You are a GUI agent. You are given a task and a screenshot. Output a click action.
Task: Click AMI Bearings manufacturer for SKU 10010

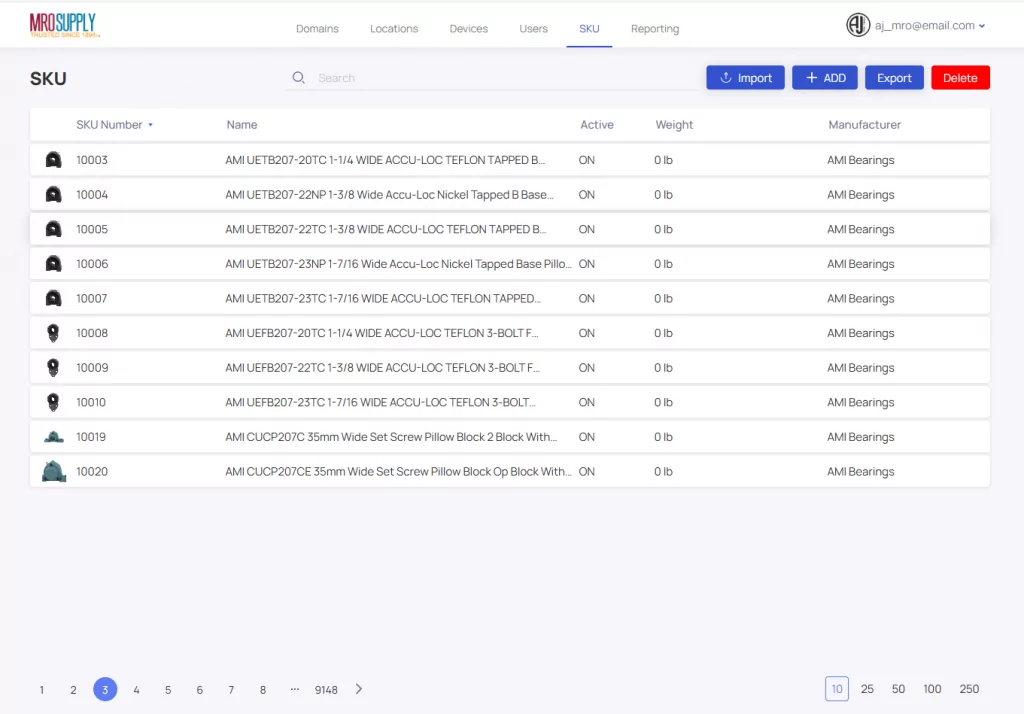point(861,402)
